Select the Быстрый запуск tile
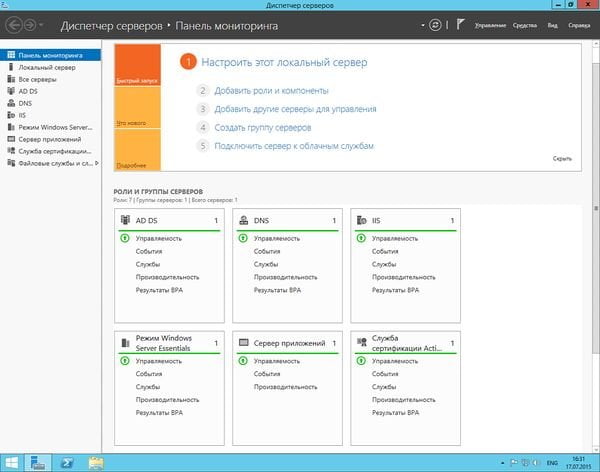This screenshot has height=472, width=600. pyautogui.click(x=137, y=64)
